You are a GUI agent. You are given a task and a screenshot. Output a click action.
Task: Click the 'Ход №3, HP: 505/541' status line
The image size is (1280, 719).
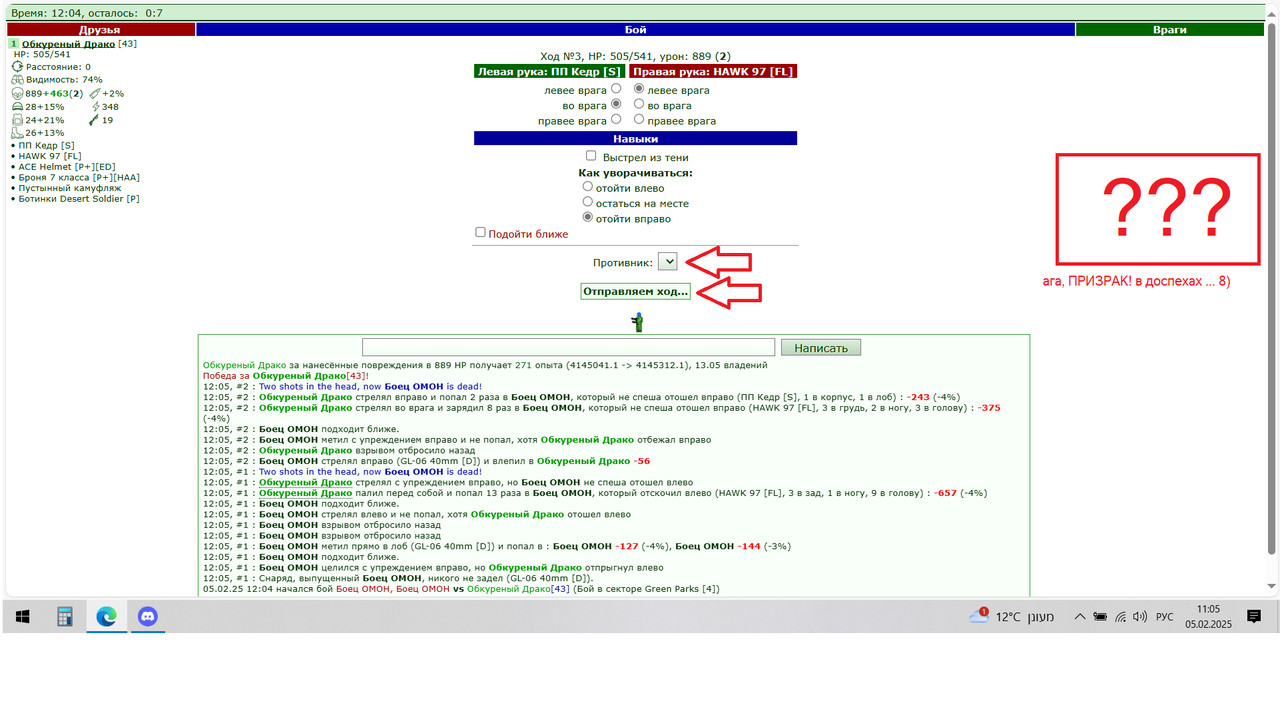(x=636, y=57)
